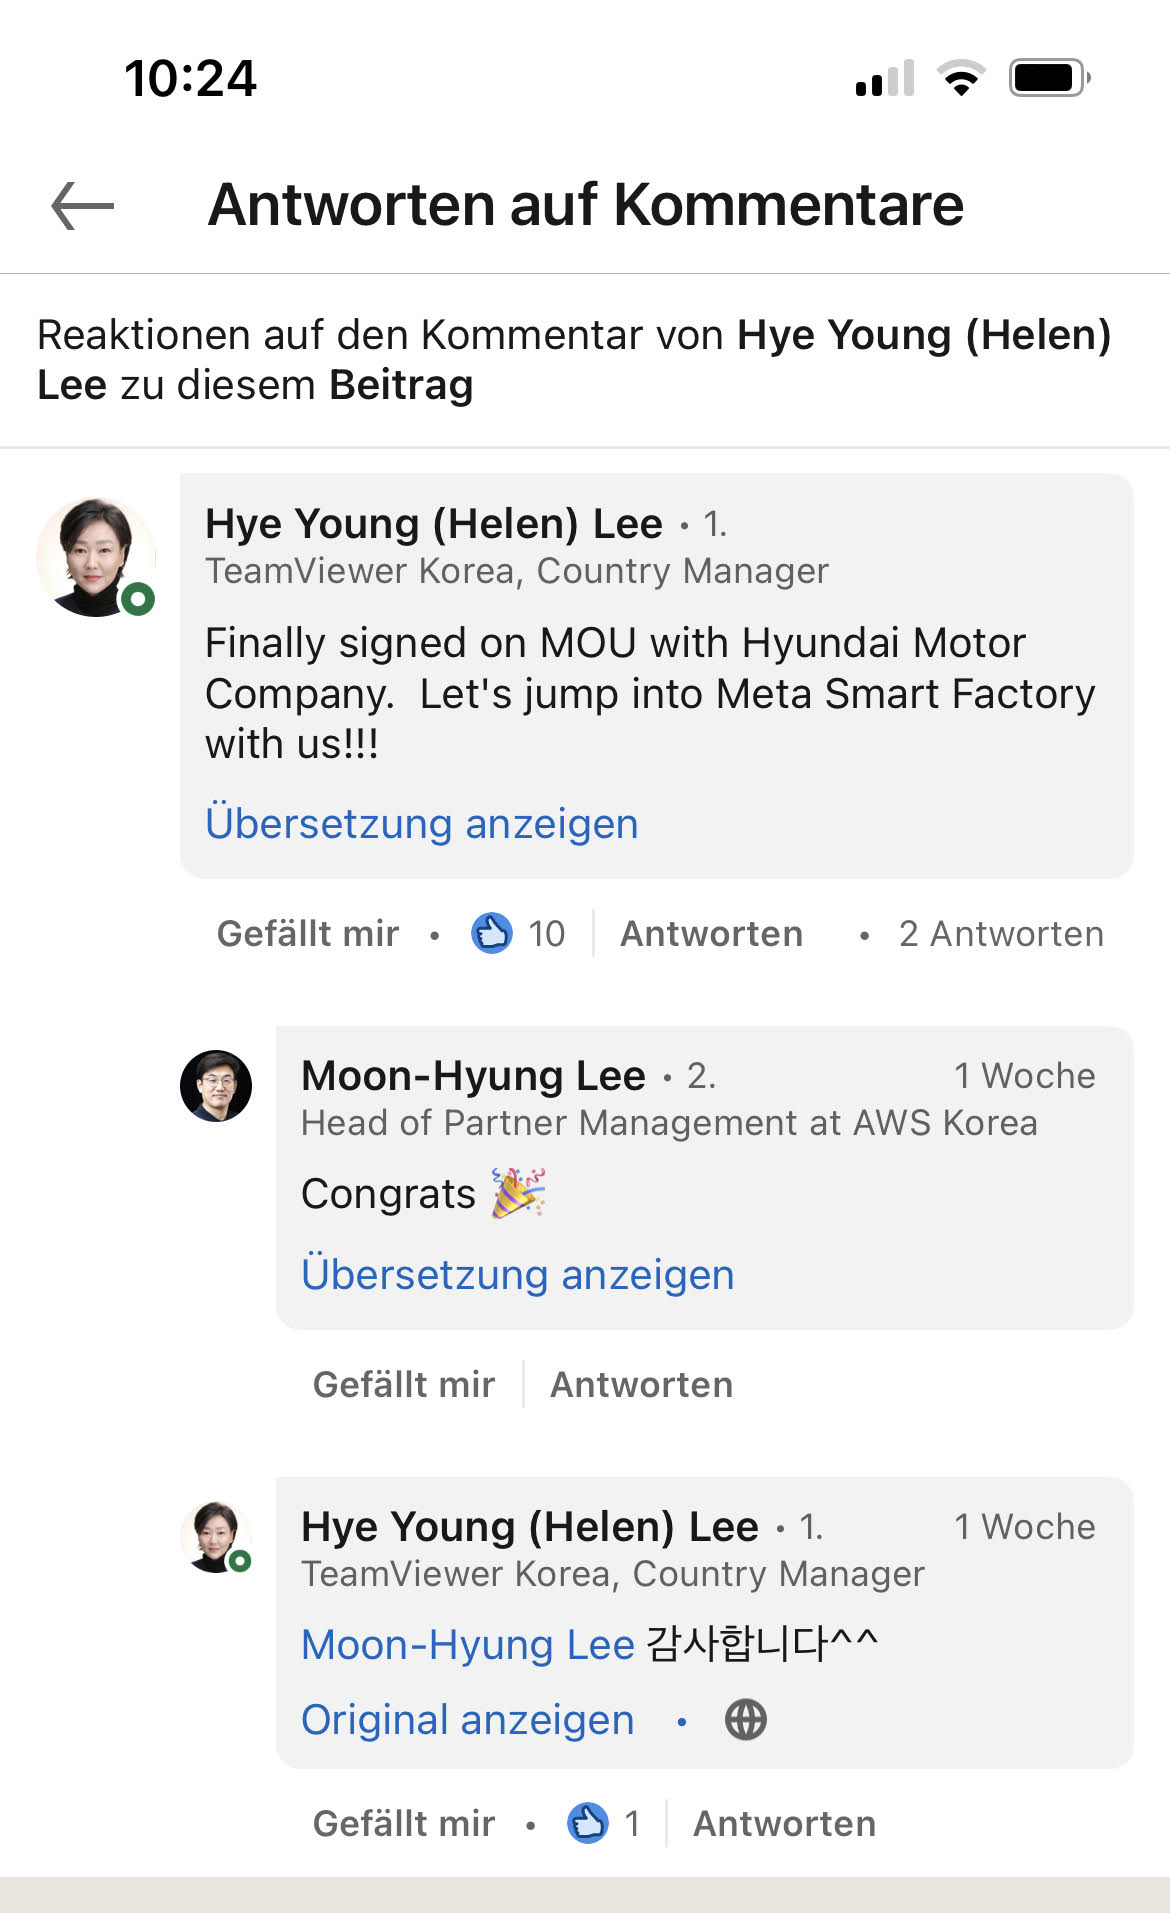The image size is (1170, 1913).
Task: Open the bold 'Beitrag' post link
Action: coord(401,385)
